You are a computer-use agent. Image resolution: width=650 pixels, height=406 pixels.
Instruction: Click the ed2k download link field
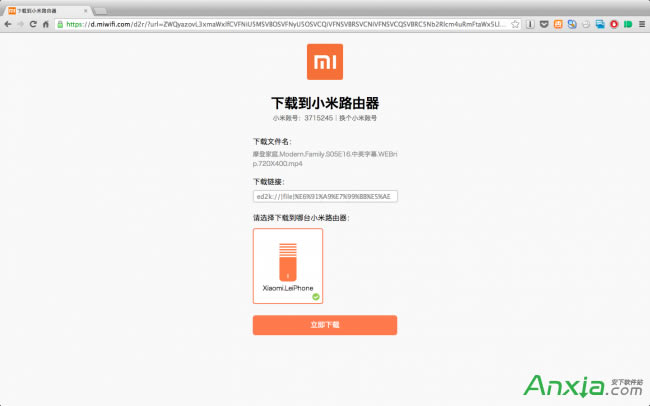click(x=325, y=196)
